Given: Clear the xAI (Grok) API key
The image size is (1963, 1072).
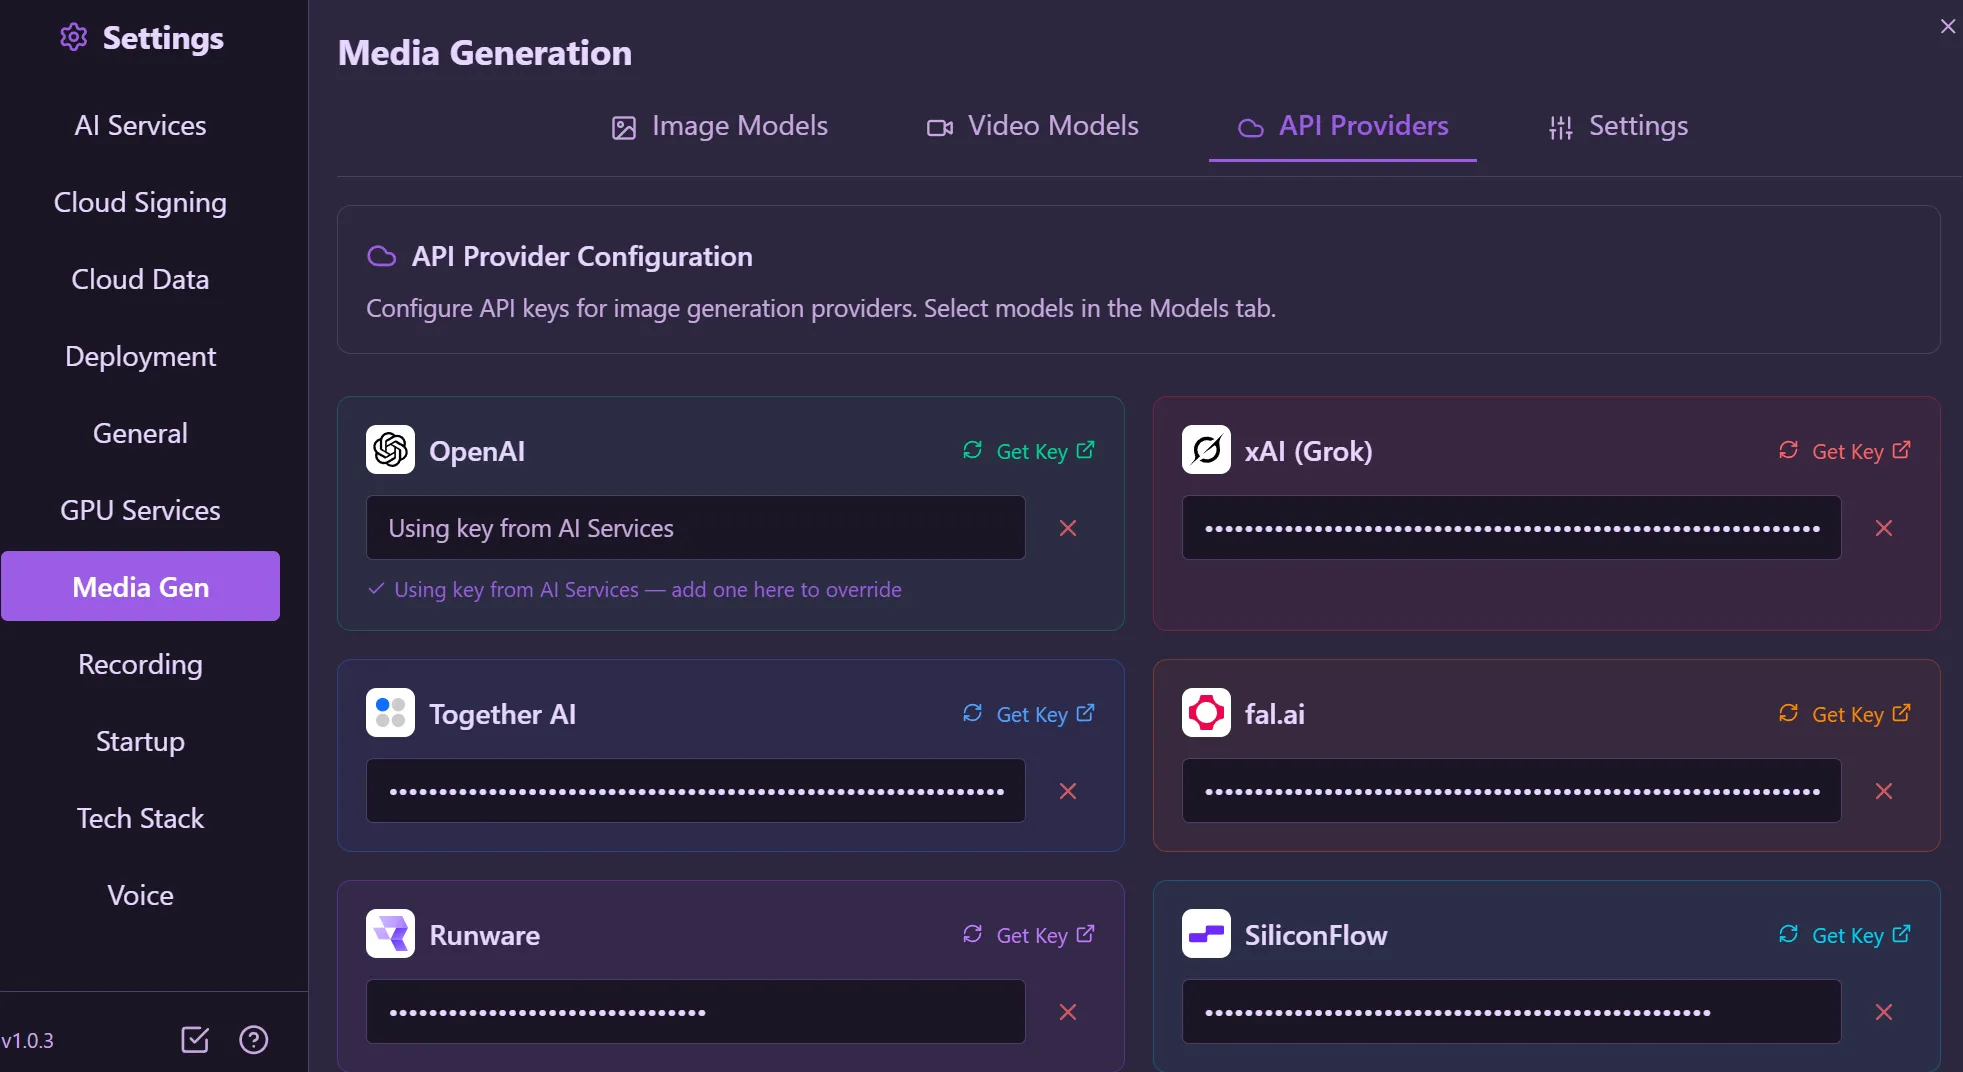Looking at the screenshot, I should (x=1884, y=528).
